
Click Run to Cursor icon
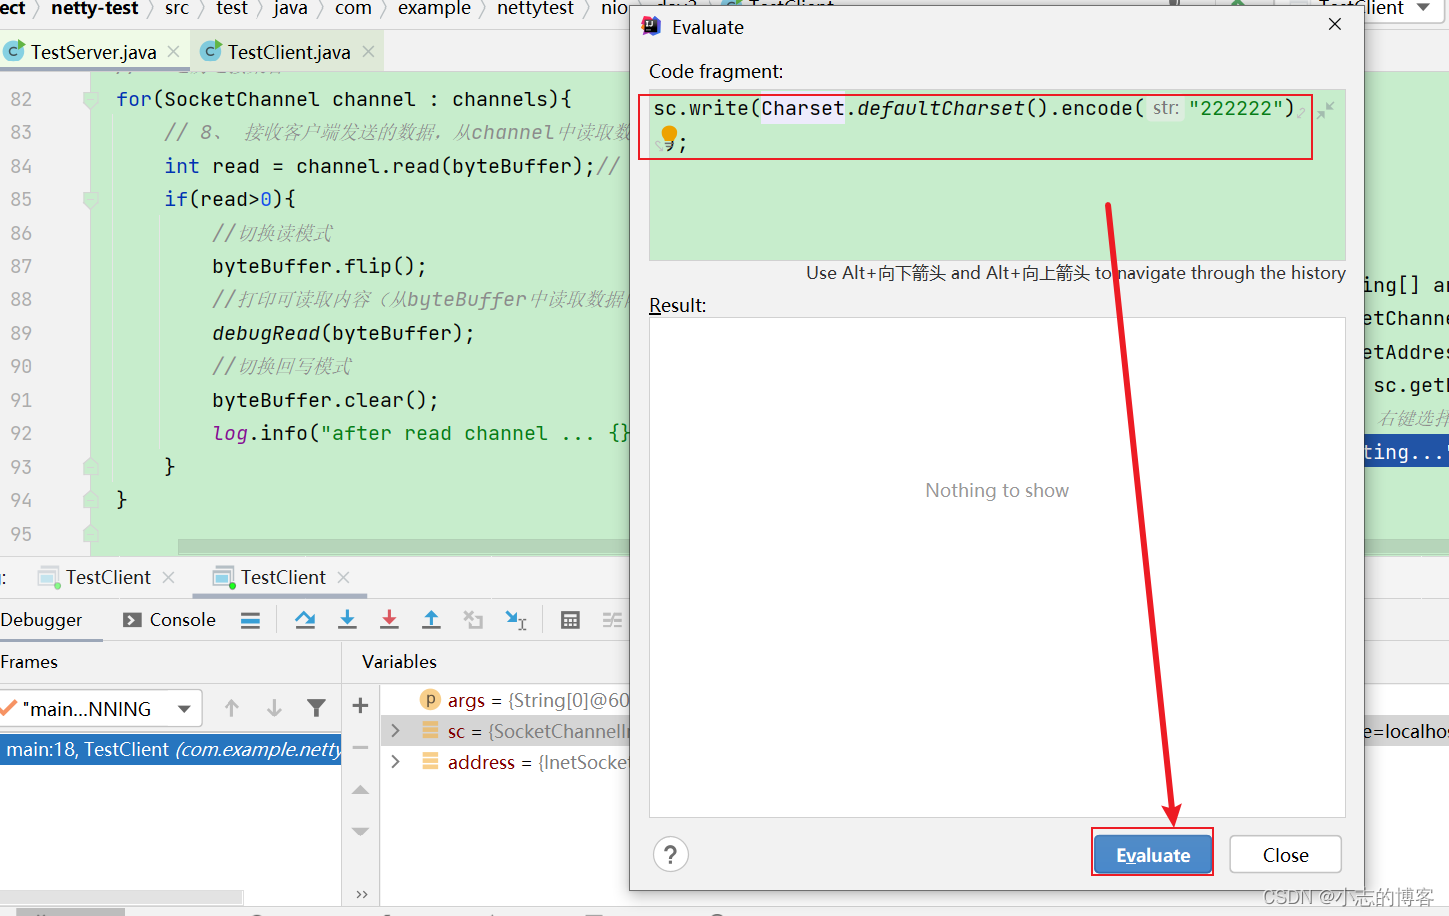coord(516,620)
